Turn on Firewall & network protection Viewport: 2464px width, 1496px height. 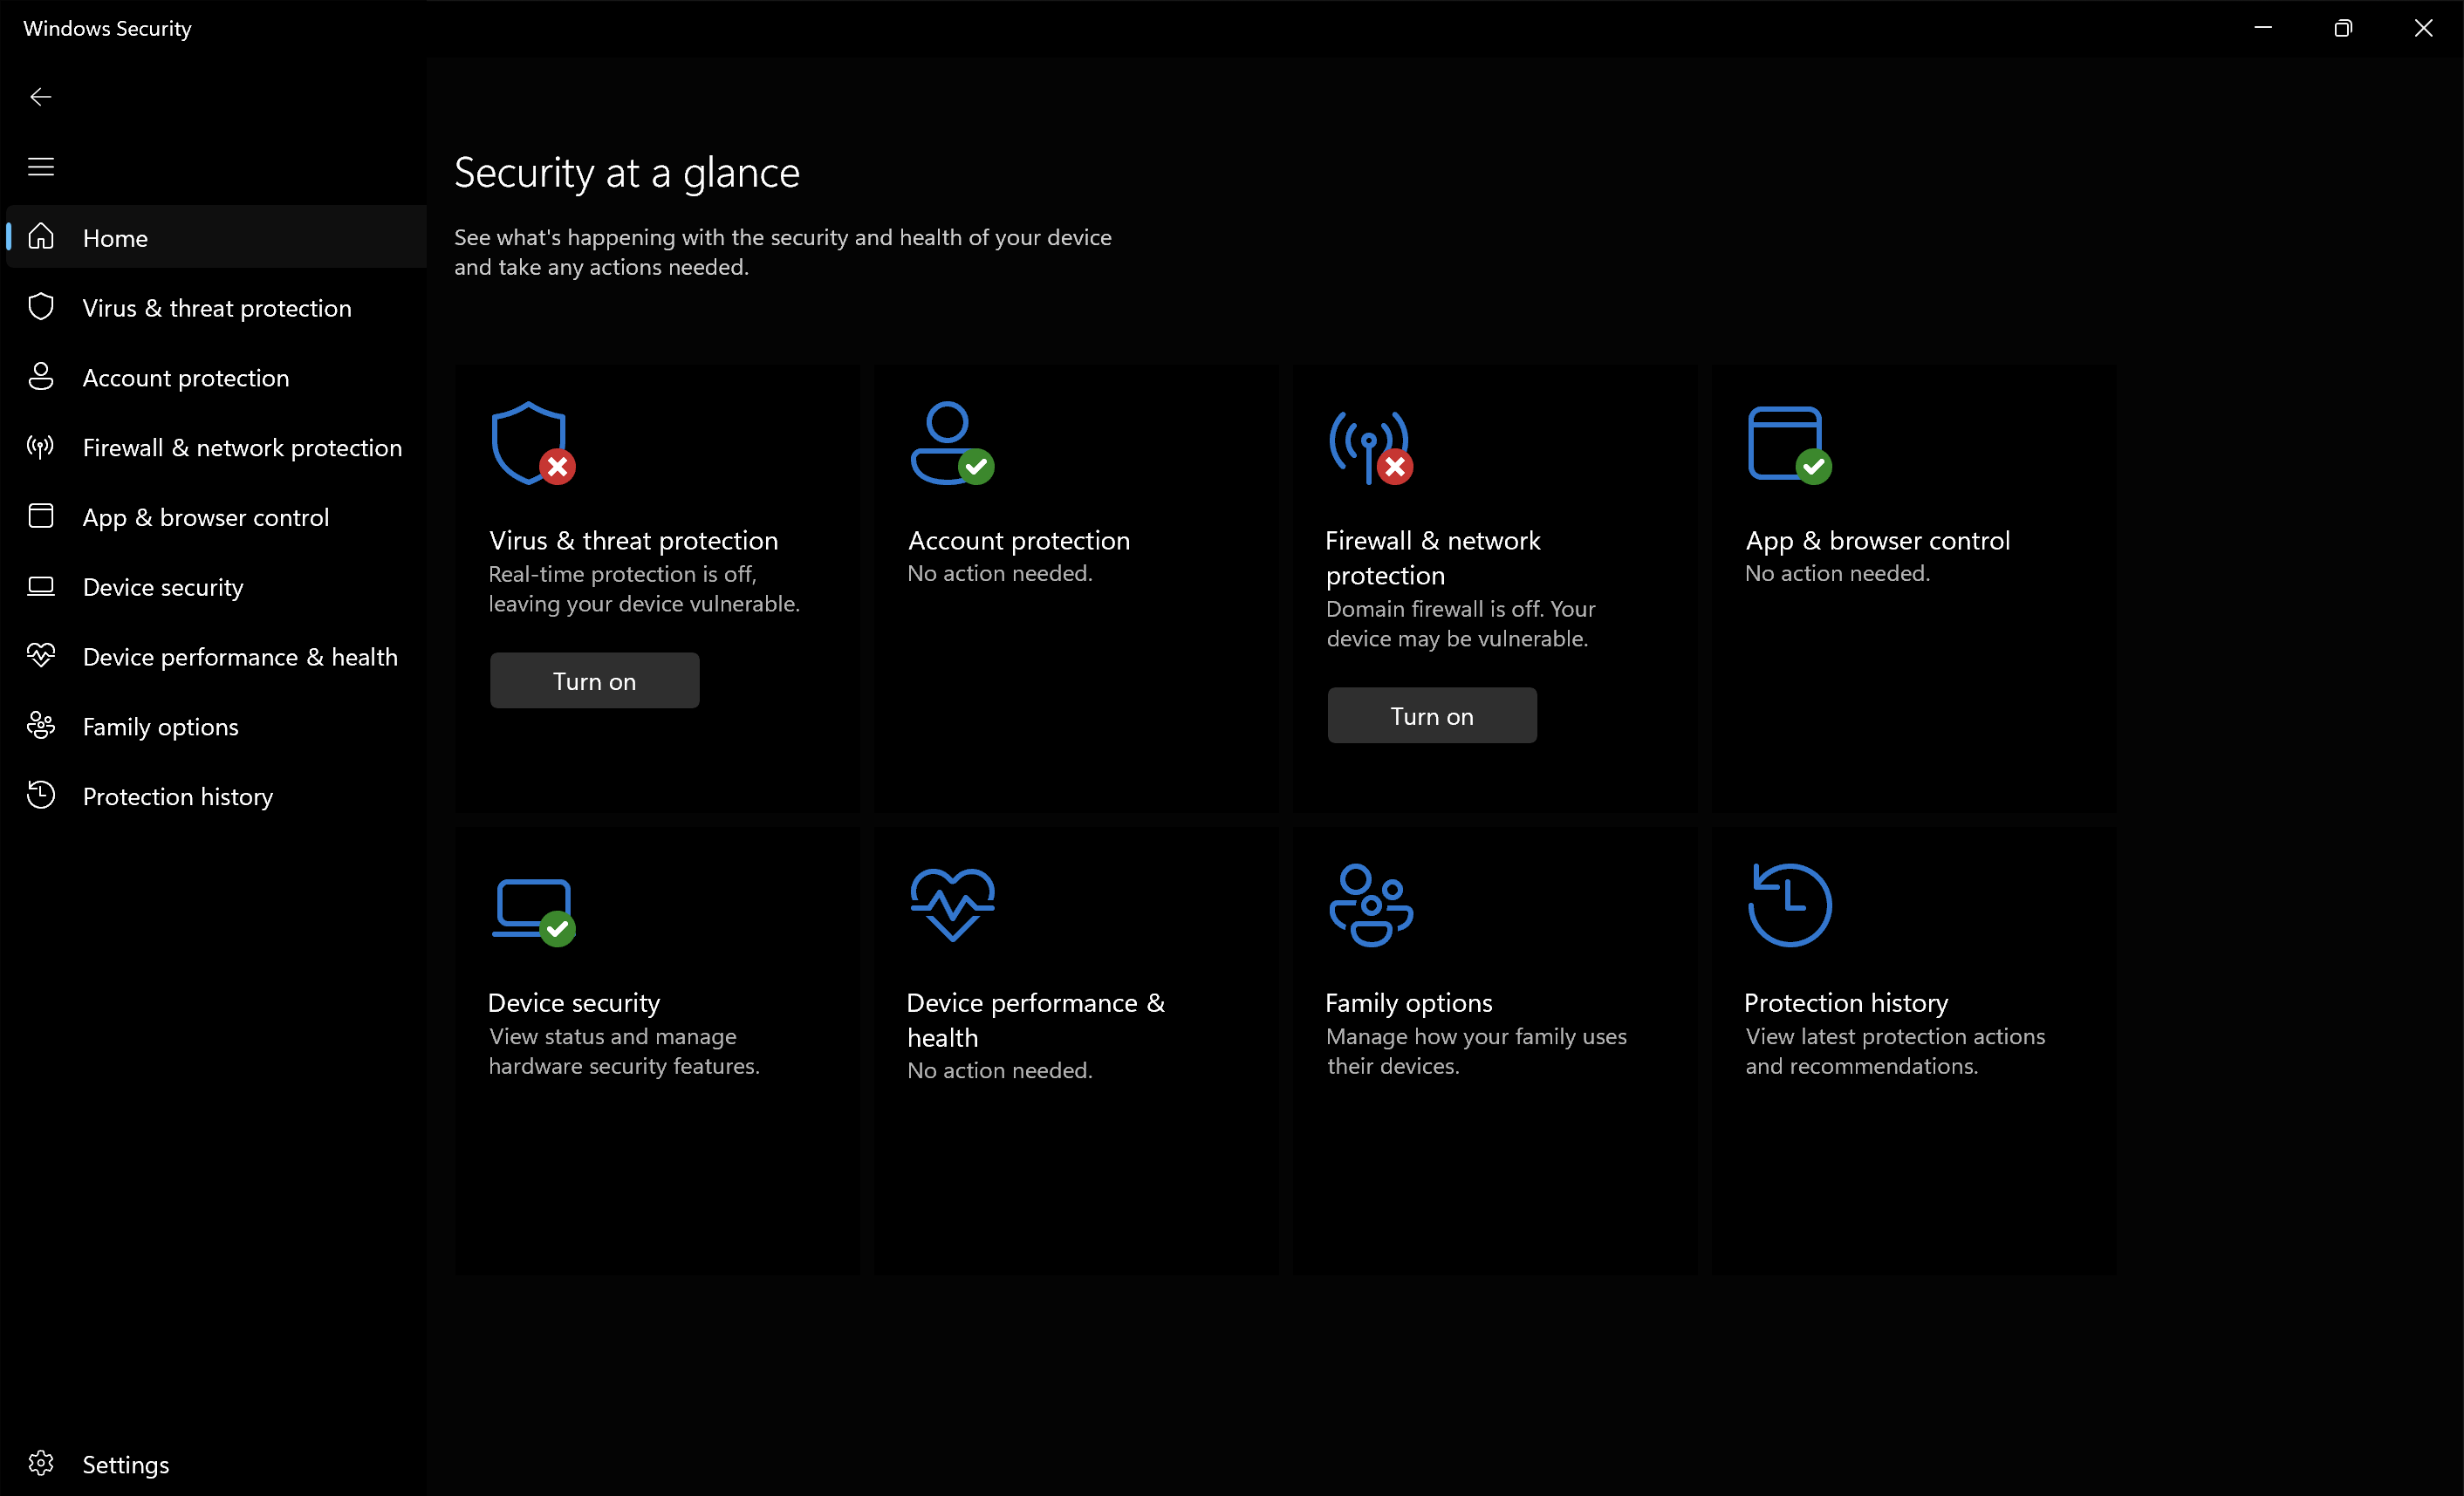coord(1431,716)
